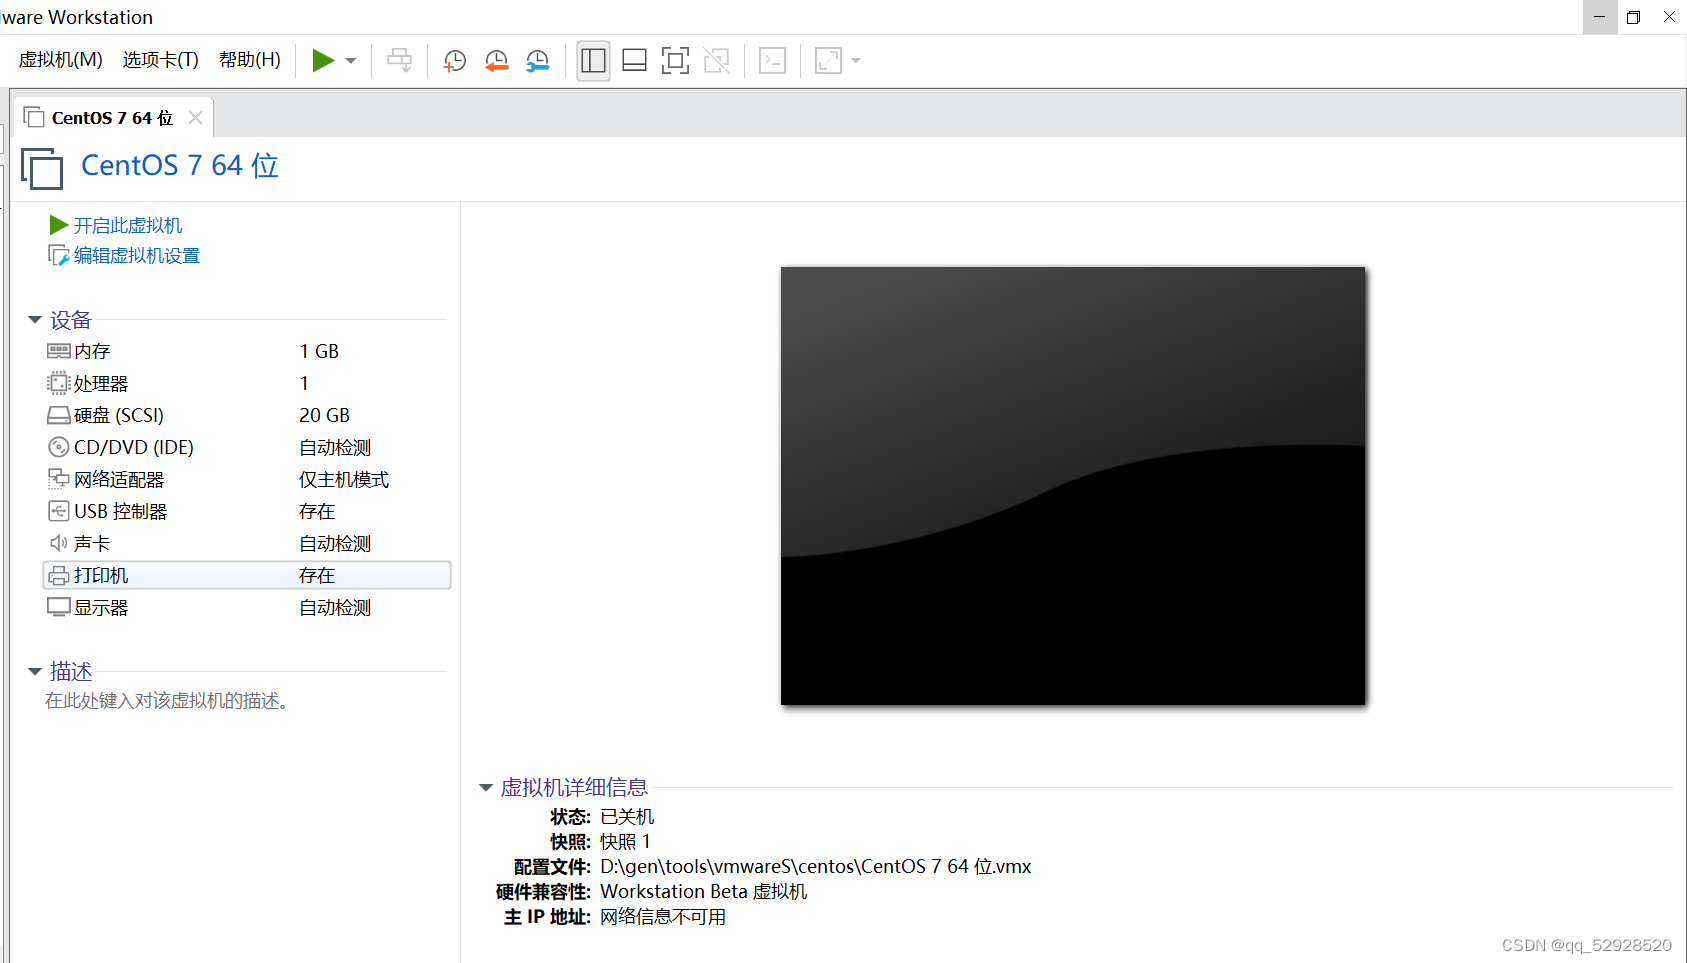Click the 编辑虚拟机设置 link
This screenshot has height=963, width=1687.
pyautogui.click(x=137, y=256)
